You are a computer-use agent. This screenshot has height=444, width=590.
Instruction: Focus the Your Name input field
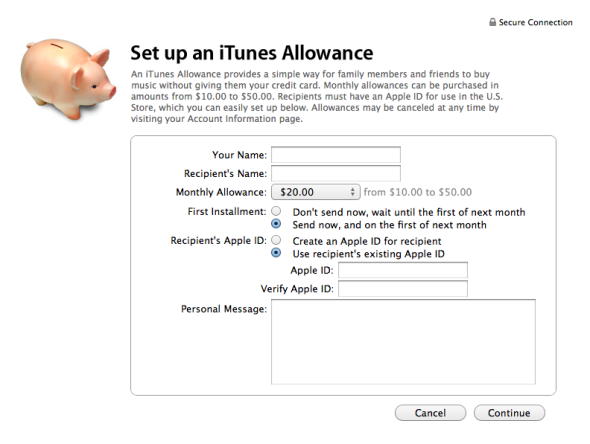[x=336, y=155]
